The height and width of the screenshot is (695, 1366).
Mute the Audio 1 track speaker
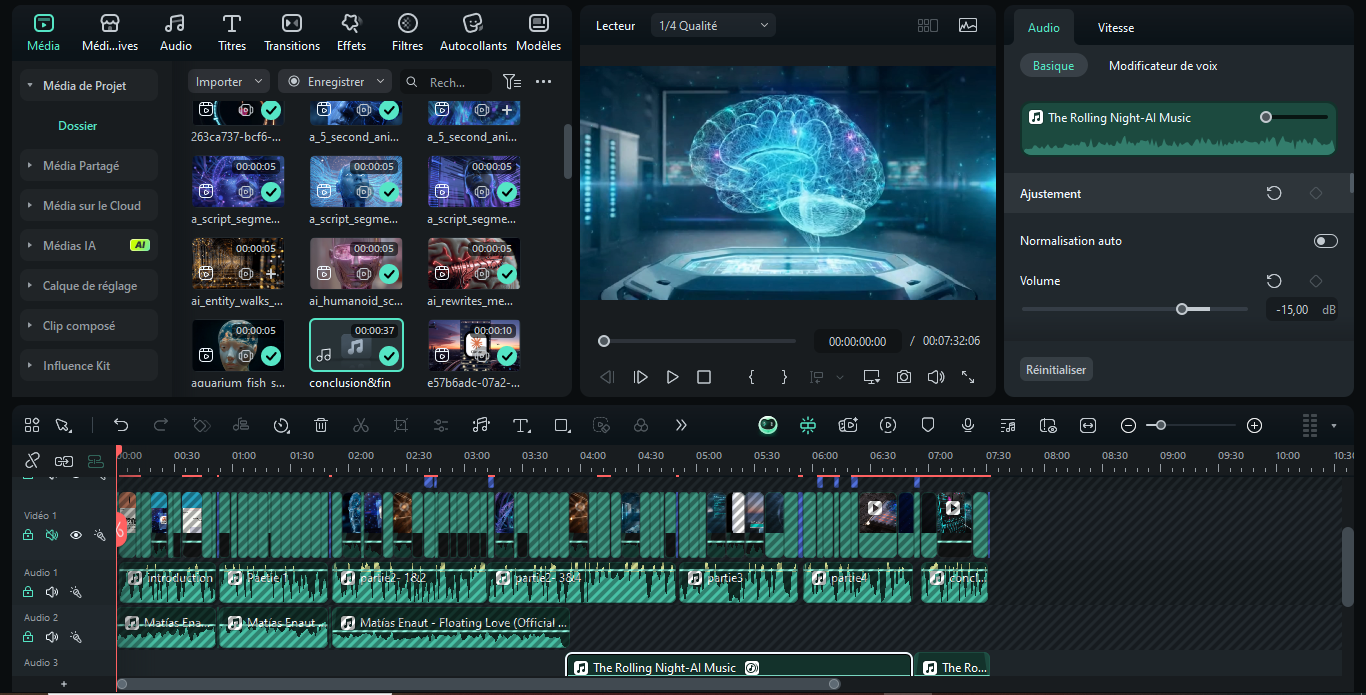pos(52,592)
